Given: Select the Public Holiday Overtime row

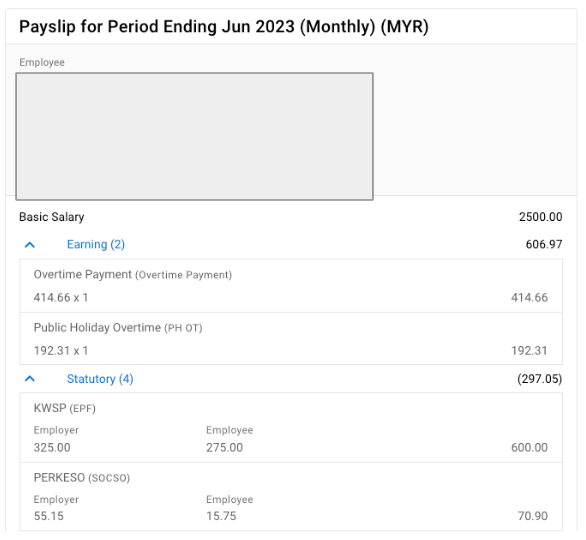Looking at the screenshot, I should 291,339.
